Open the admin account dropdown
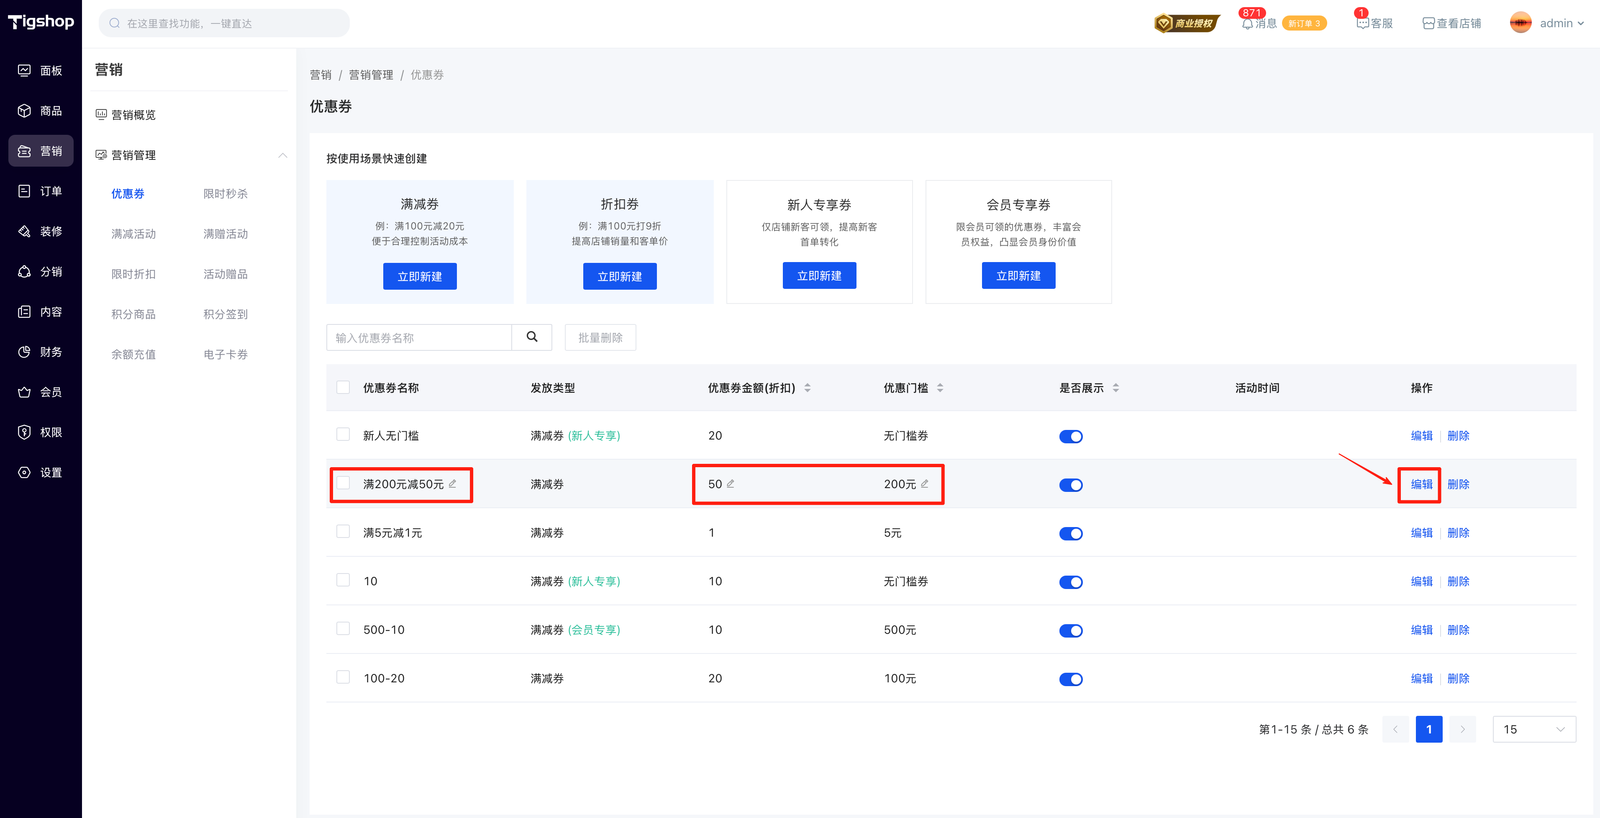The image size is (1600, 818). [x=1548, y=23]
